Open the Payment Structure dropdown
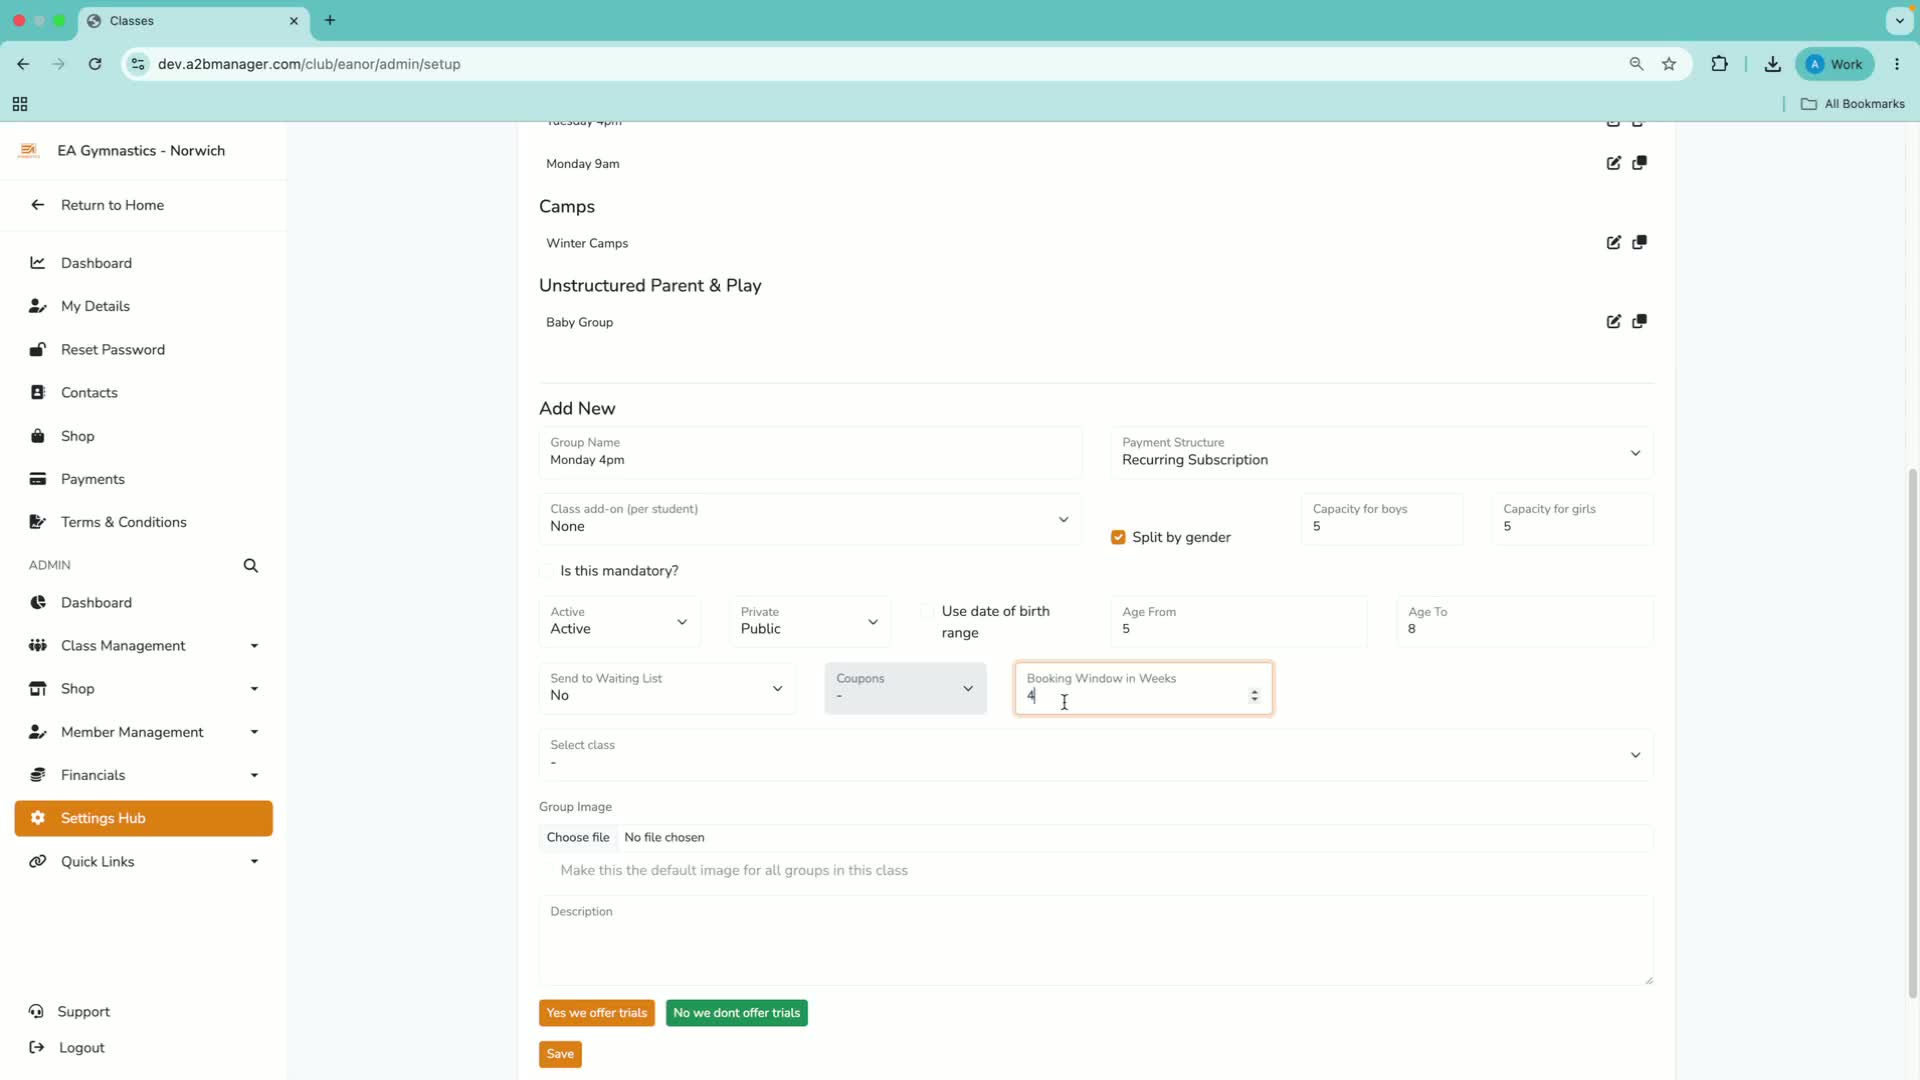The height and width of the screenshot is (1080, 1920). [1381, 453]
